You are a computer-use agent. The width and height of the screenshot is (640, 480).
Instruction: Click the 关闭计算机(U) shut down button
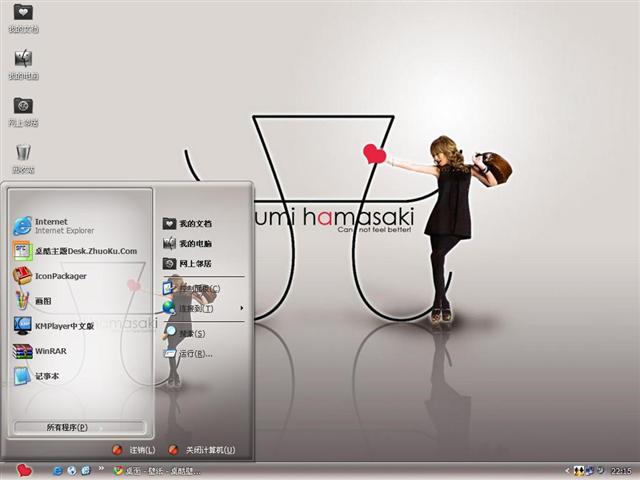(x=202, y=450)
